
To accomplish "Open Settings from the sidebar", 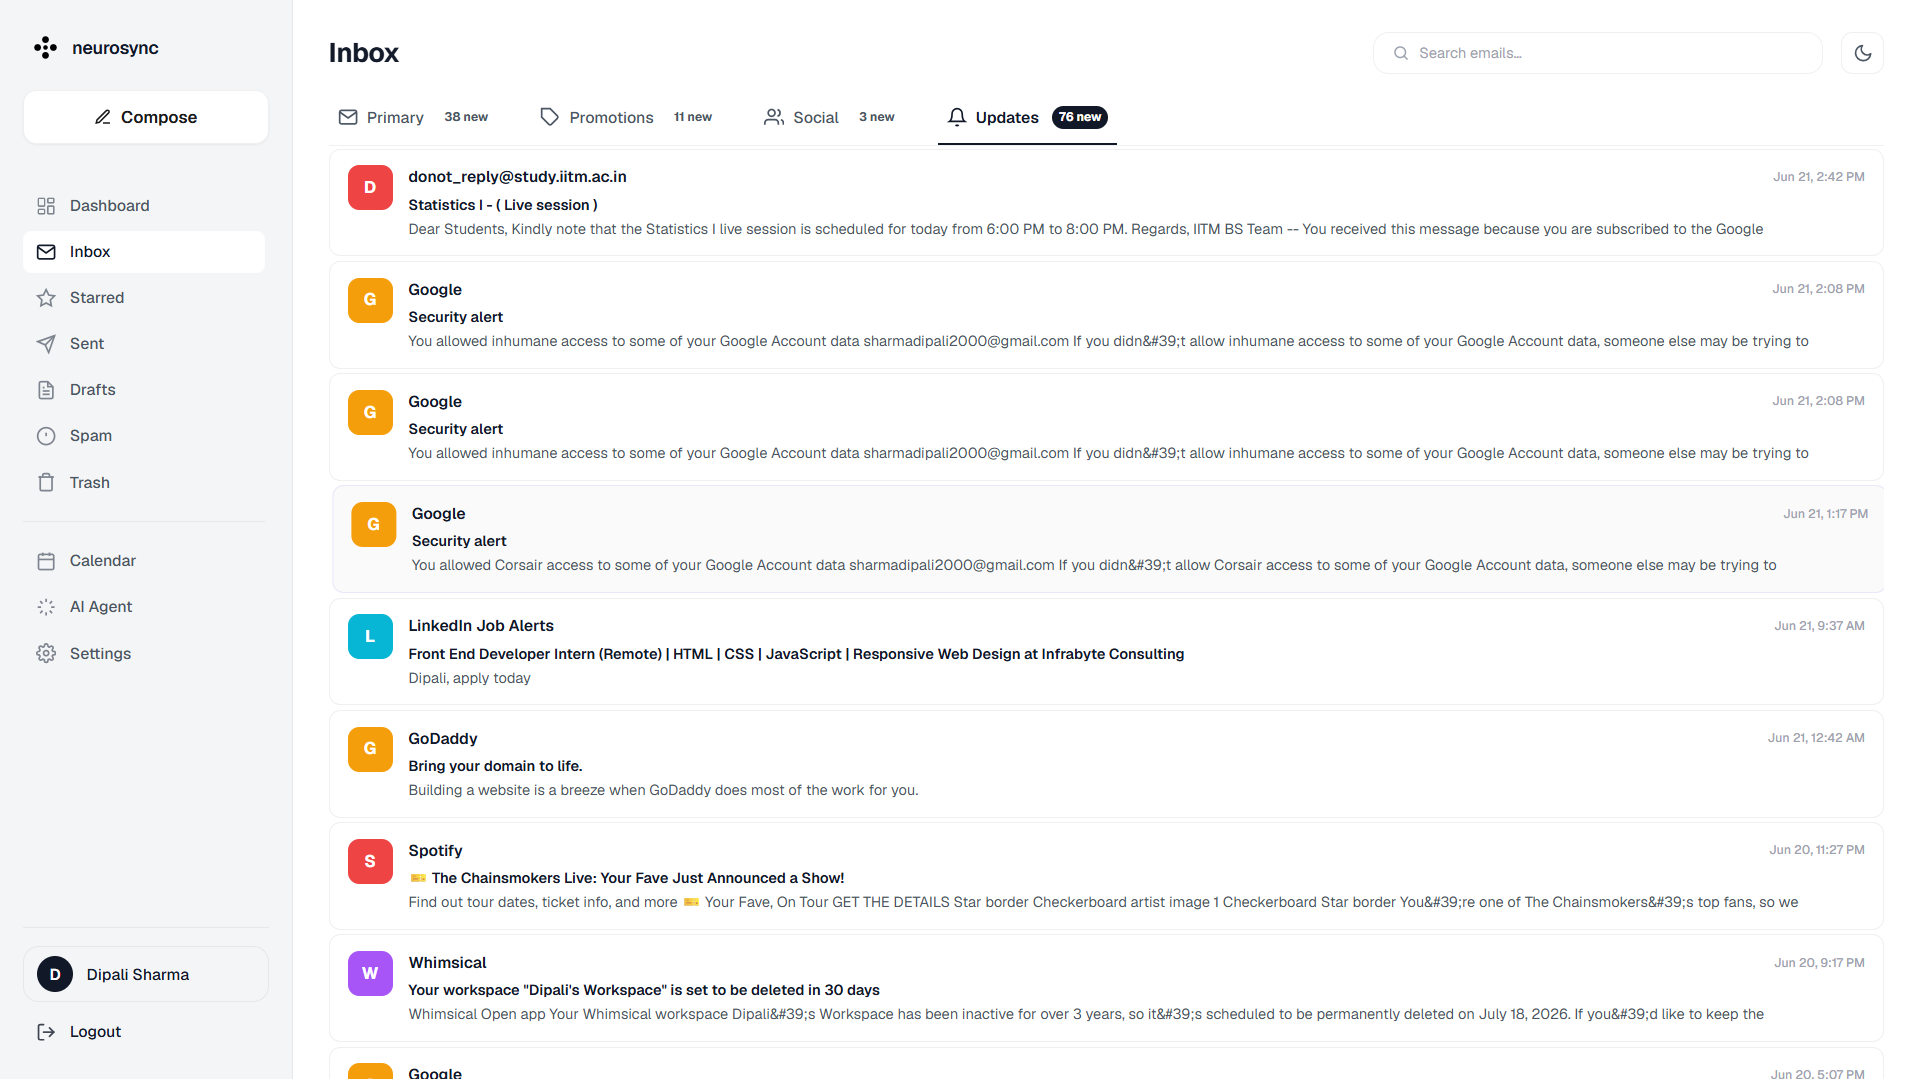I will click(144, 654).
